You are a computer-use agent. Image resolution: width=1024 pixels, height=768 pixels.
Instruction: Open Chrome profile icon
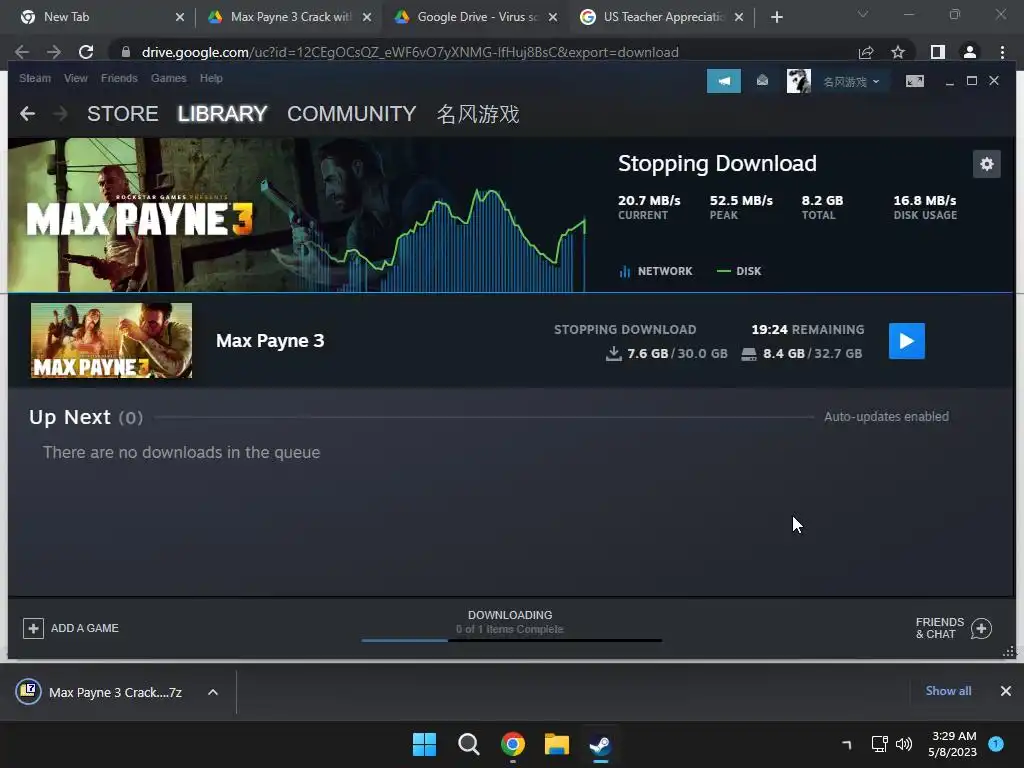pyautogui.click(x=970, y=52)
